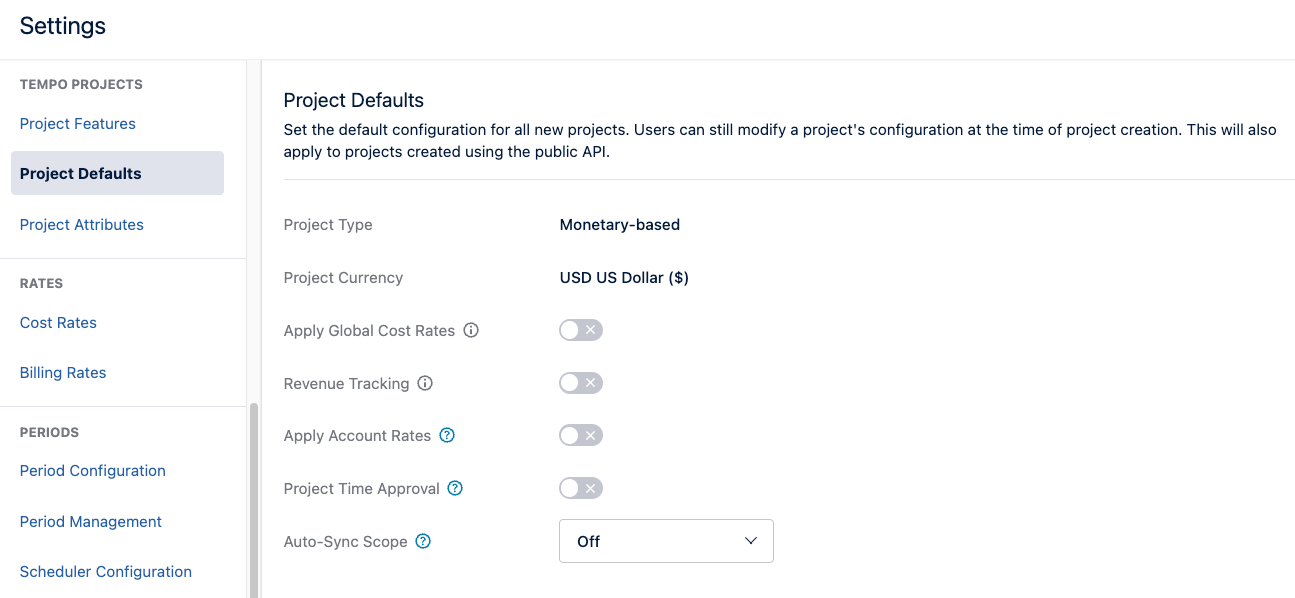Switch on Project Time Approval
This screenshot has width=1295, height=598.
pyautogui.click(x=581, y=488)
